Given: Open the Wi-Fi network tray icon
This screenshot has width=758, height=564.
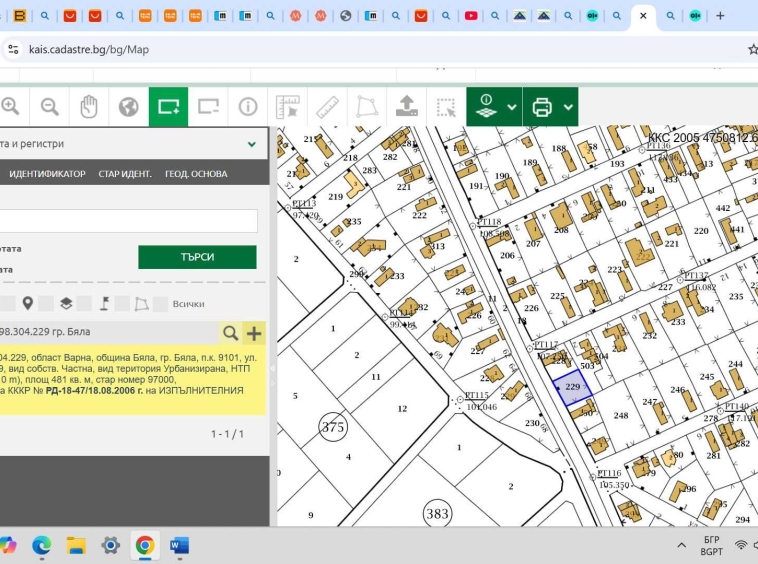Looking at the screenshot, I should 741,545.
